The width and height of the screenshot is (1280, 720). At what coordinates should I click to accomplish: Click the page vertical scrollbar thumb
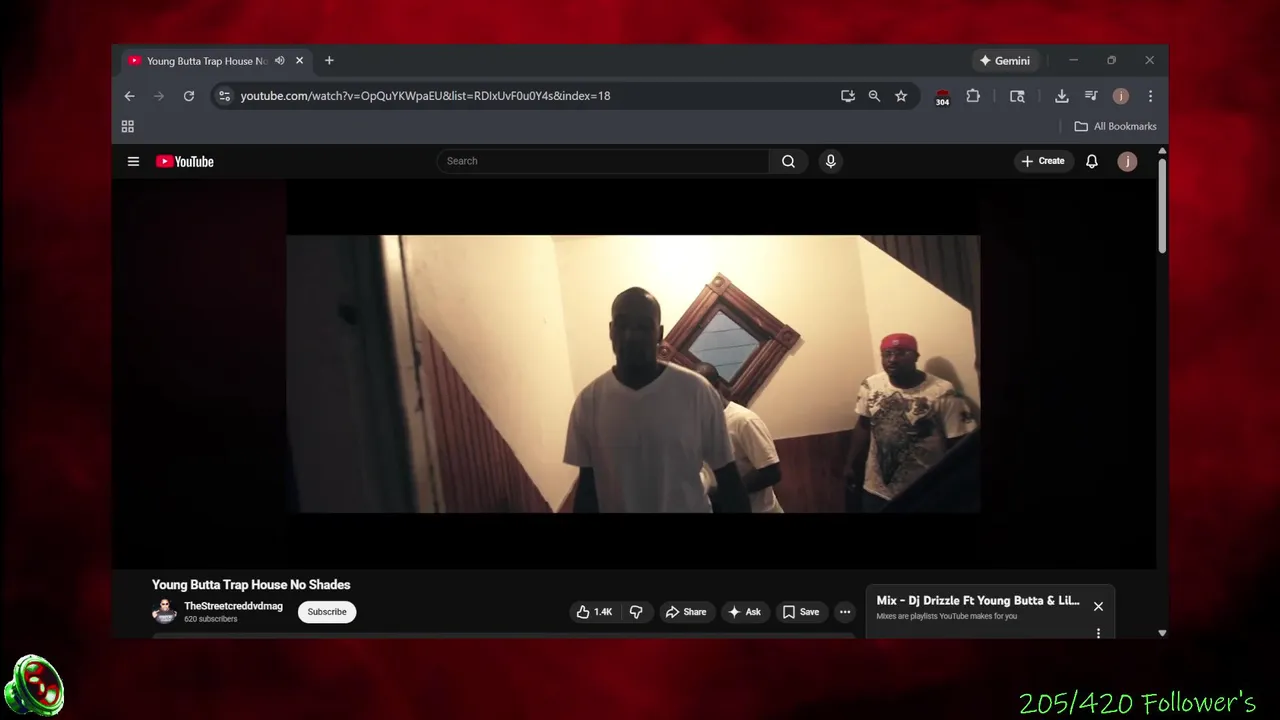[x=1162, y=205]
